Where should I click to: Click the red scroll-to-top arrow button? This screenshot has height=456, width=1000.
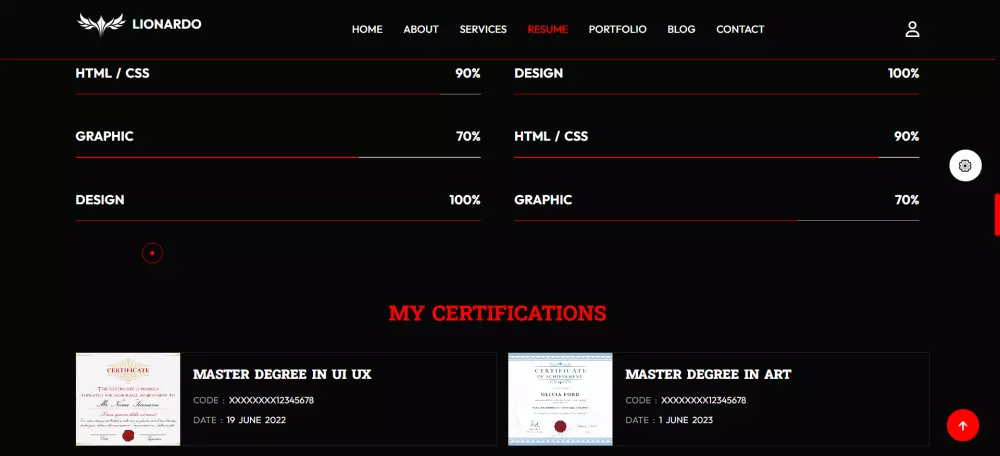point(962,425)
